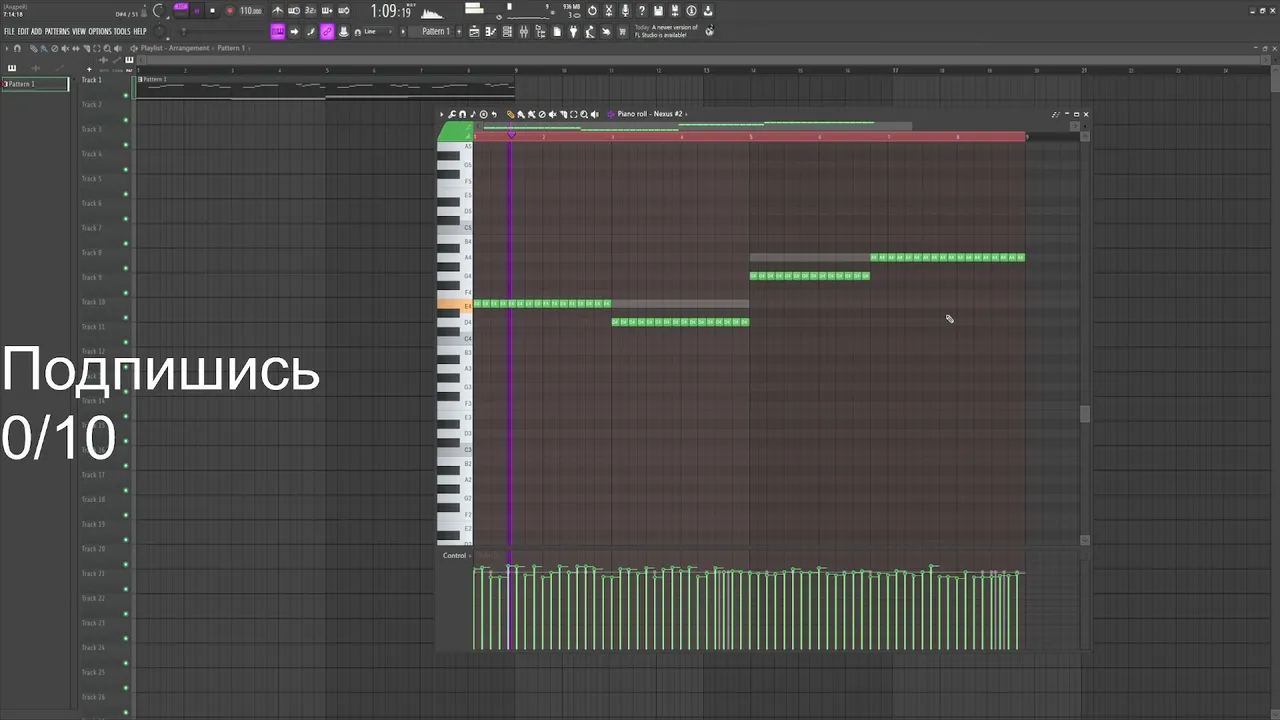
Task: Toggle loop recording icon
Action: click(x=343, y=11)
